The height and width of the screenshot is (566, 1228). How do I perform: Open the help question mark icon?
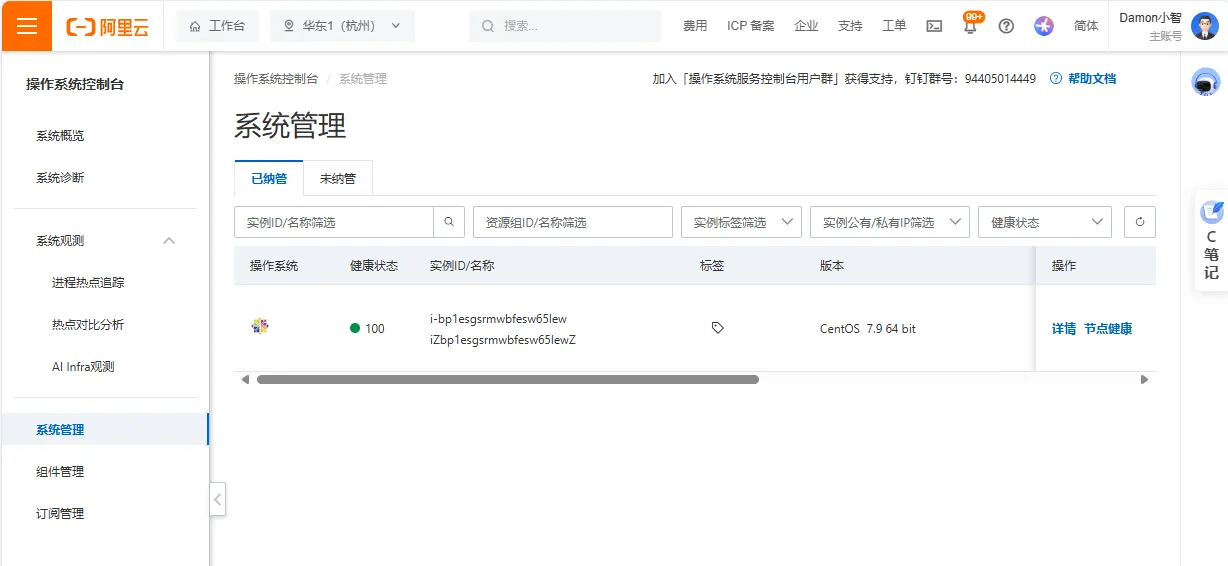pyautogui.click(x=1006, y=26)
